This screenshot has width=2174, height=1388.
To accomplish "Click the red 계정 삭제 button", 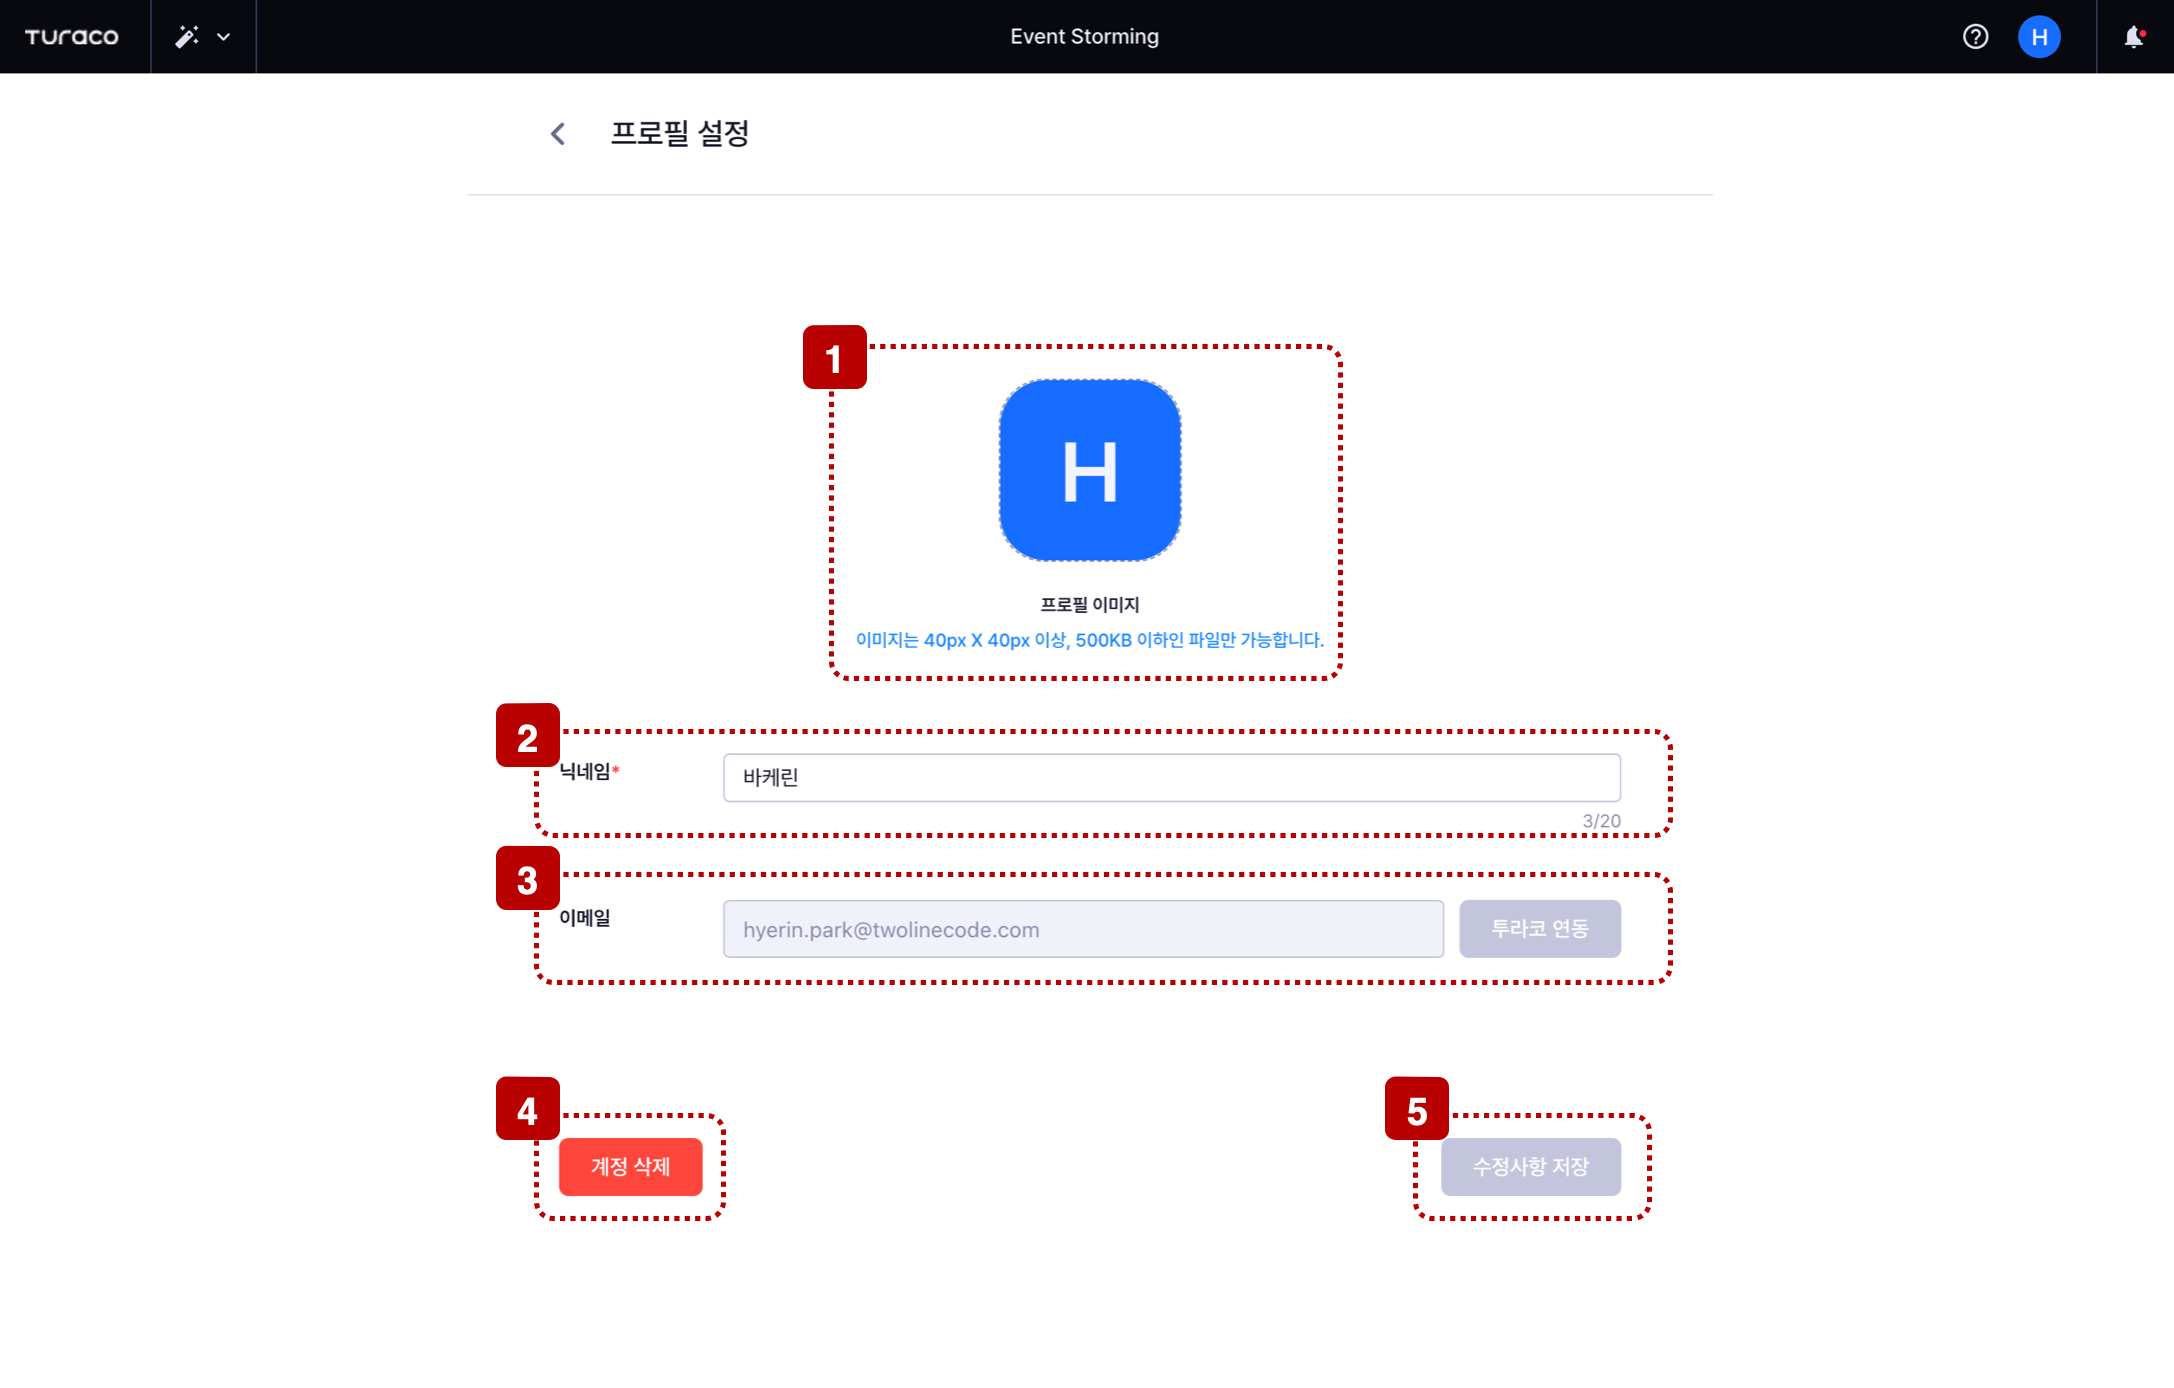I will [631, 1166].
